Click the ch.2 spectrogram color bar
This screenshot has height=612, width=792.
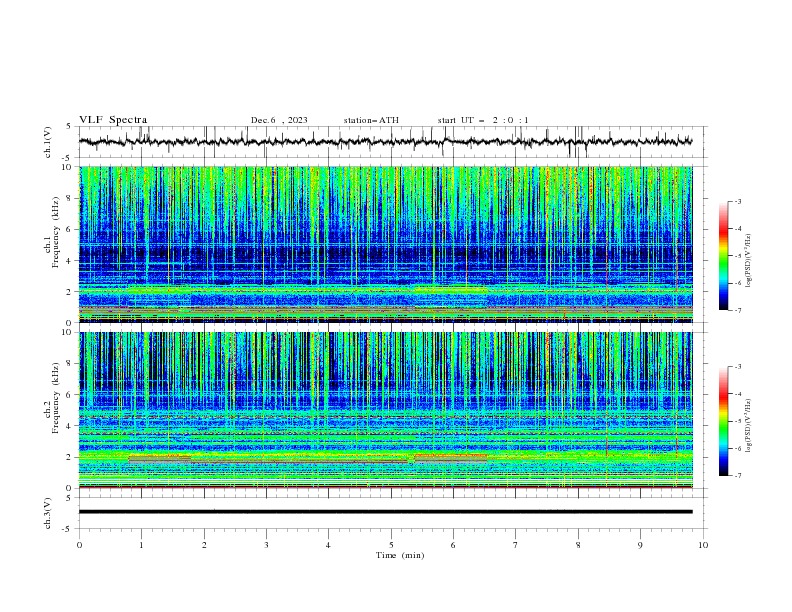[724, 421]
